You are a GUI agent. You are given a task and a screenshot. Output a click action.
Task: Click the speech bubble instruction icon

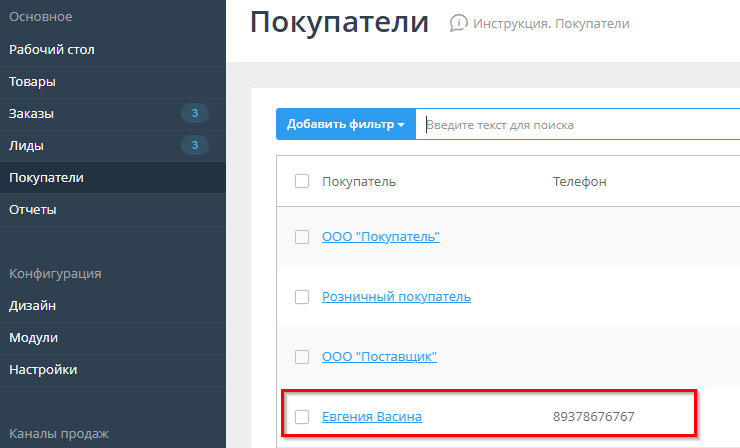click(x=459, y=23)
